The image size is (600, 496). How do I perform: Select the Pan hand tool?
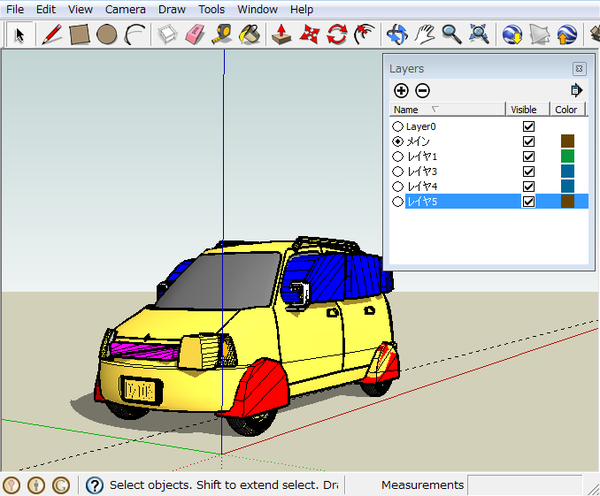[424, 34]
